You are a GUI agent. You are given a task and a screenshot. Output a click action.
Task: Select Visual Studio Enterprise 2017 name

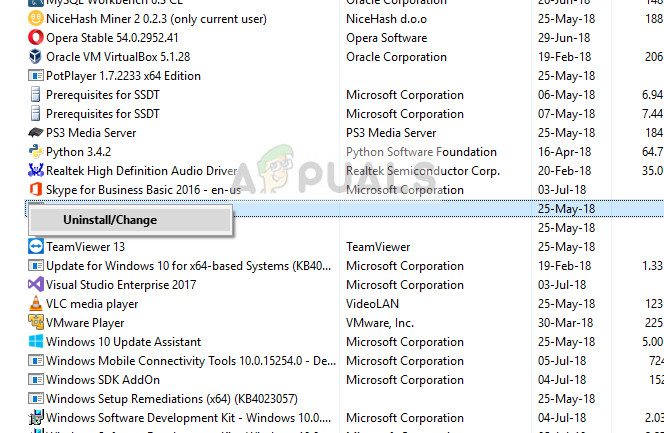121,285
